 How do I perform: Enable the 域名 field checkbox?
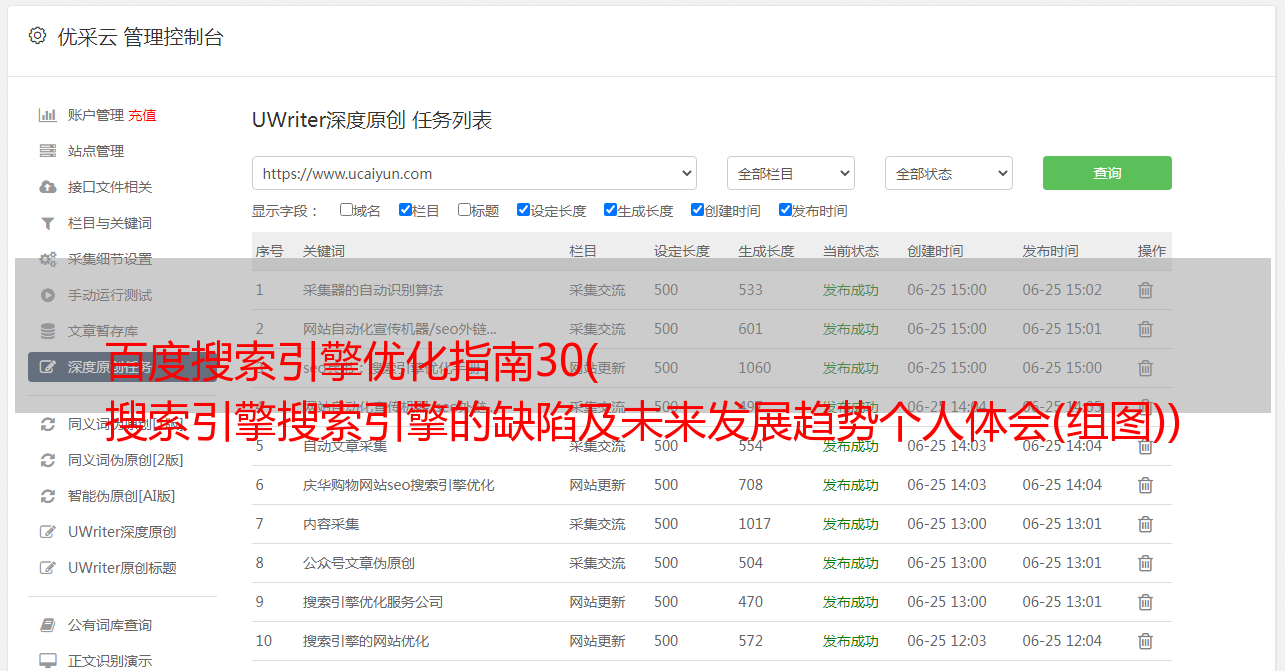(346, 210)
